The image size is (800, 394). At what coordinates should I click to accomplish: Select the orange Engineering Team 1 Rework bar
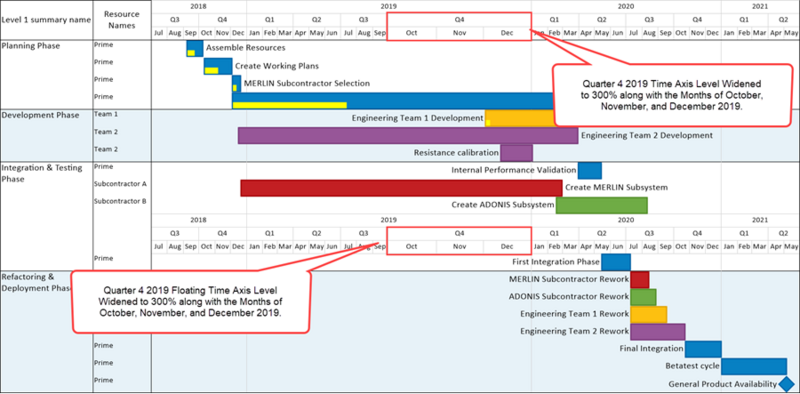tap(648, 314)
